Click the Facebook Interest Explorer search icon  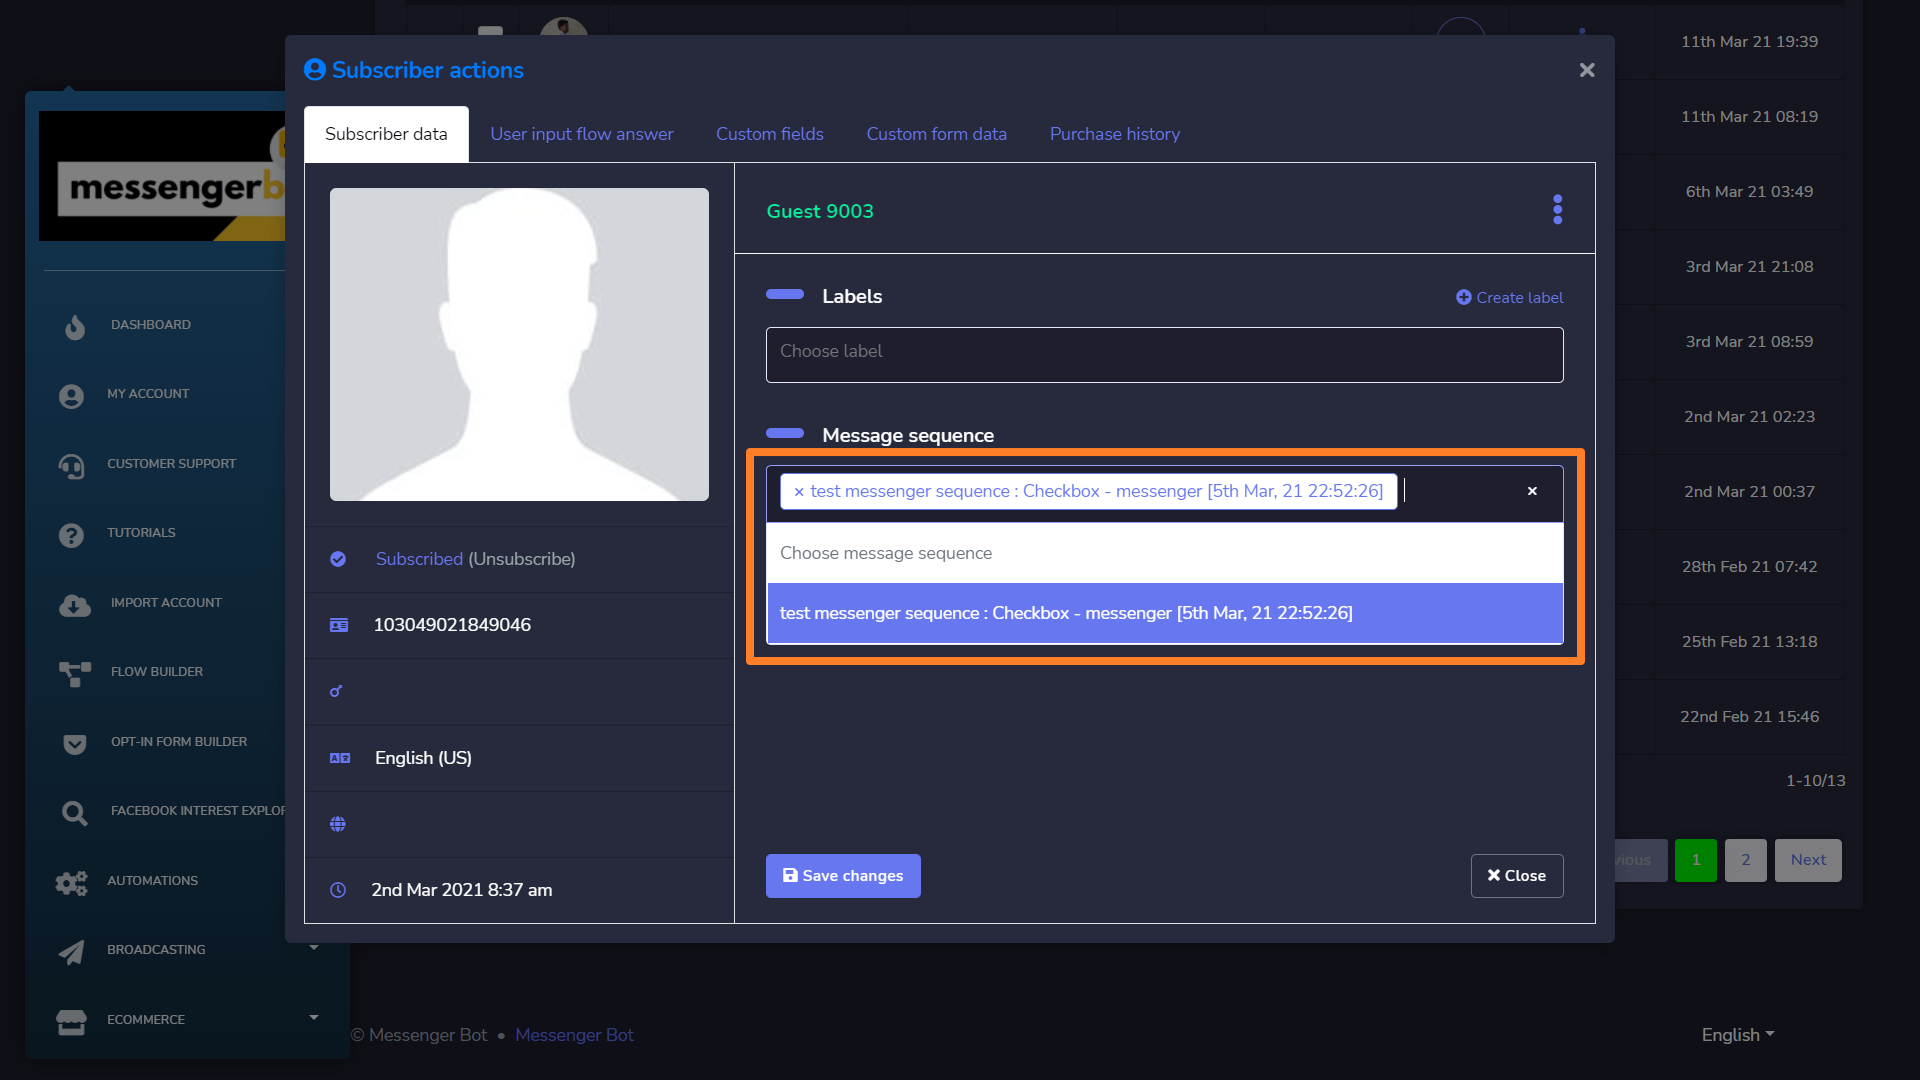click(75, 813)
